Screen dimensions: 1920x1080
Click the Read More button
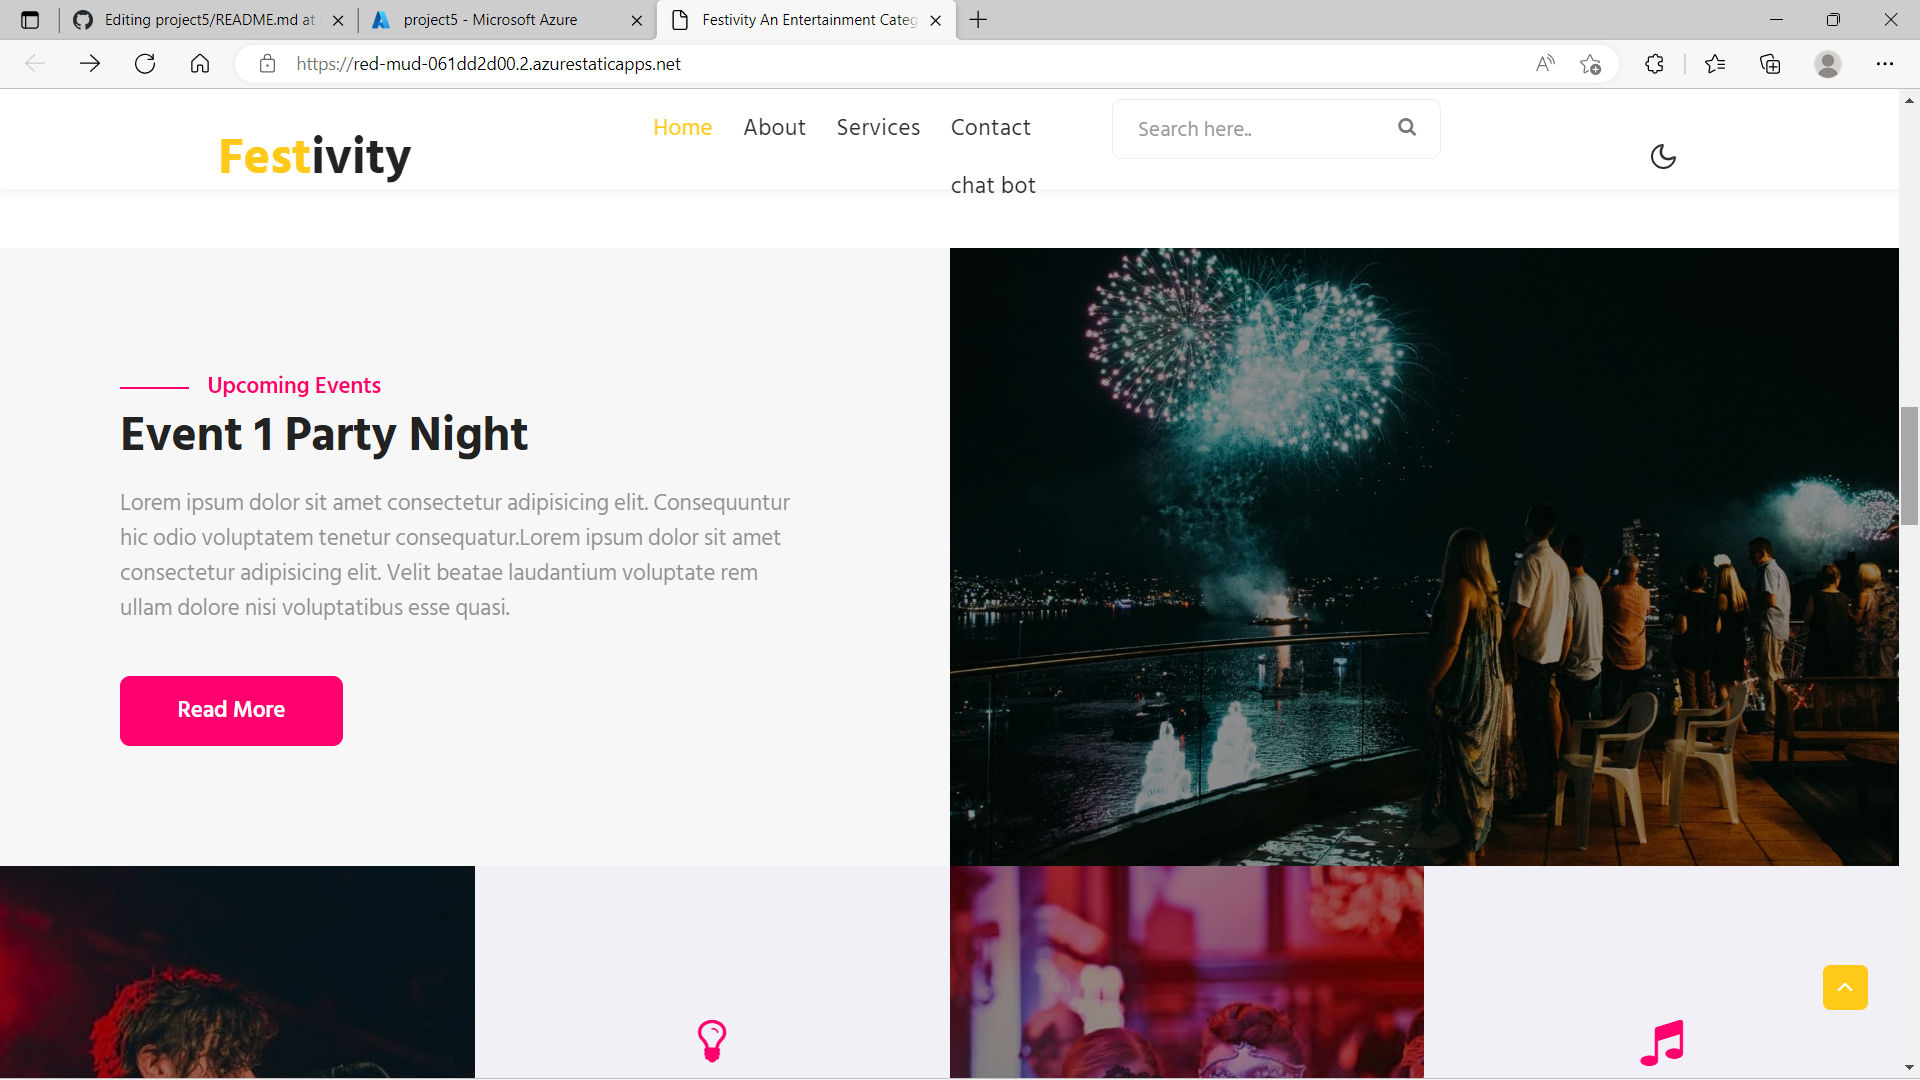click(231, 710)
